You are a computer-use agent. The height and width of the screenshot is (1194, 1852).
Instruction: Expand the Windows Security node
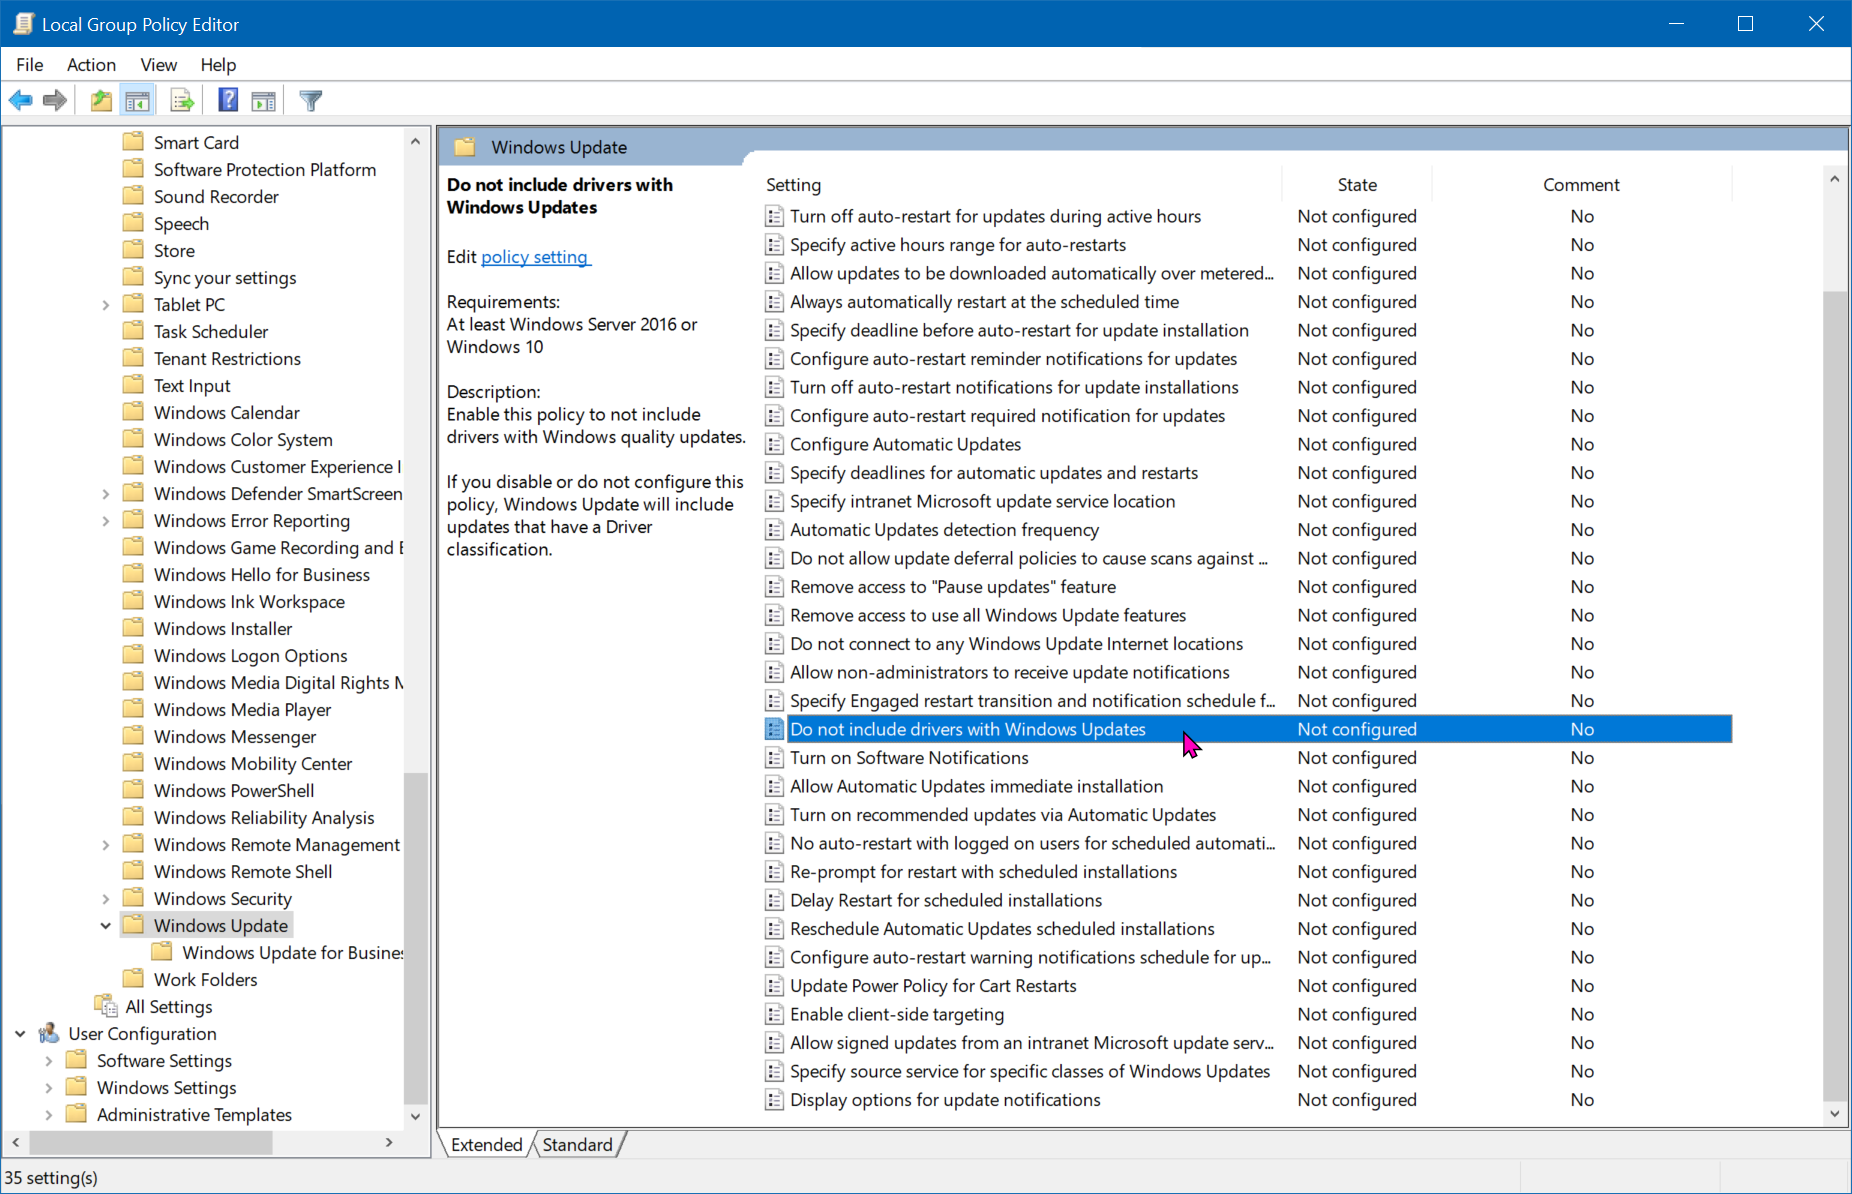tap(106, 899)
